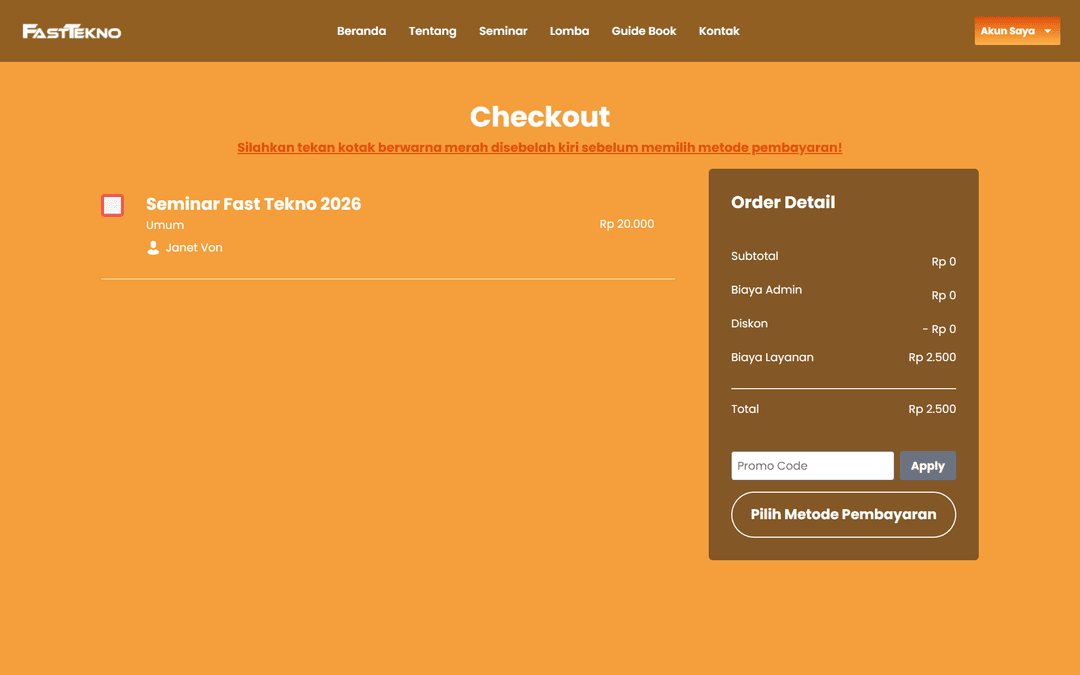The image size is (1080, 675).
Task: Open the Lomba page
Action: (569, 31)
